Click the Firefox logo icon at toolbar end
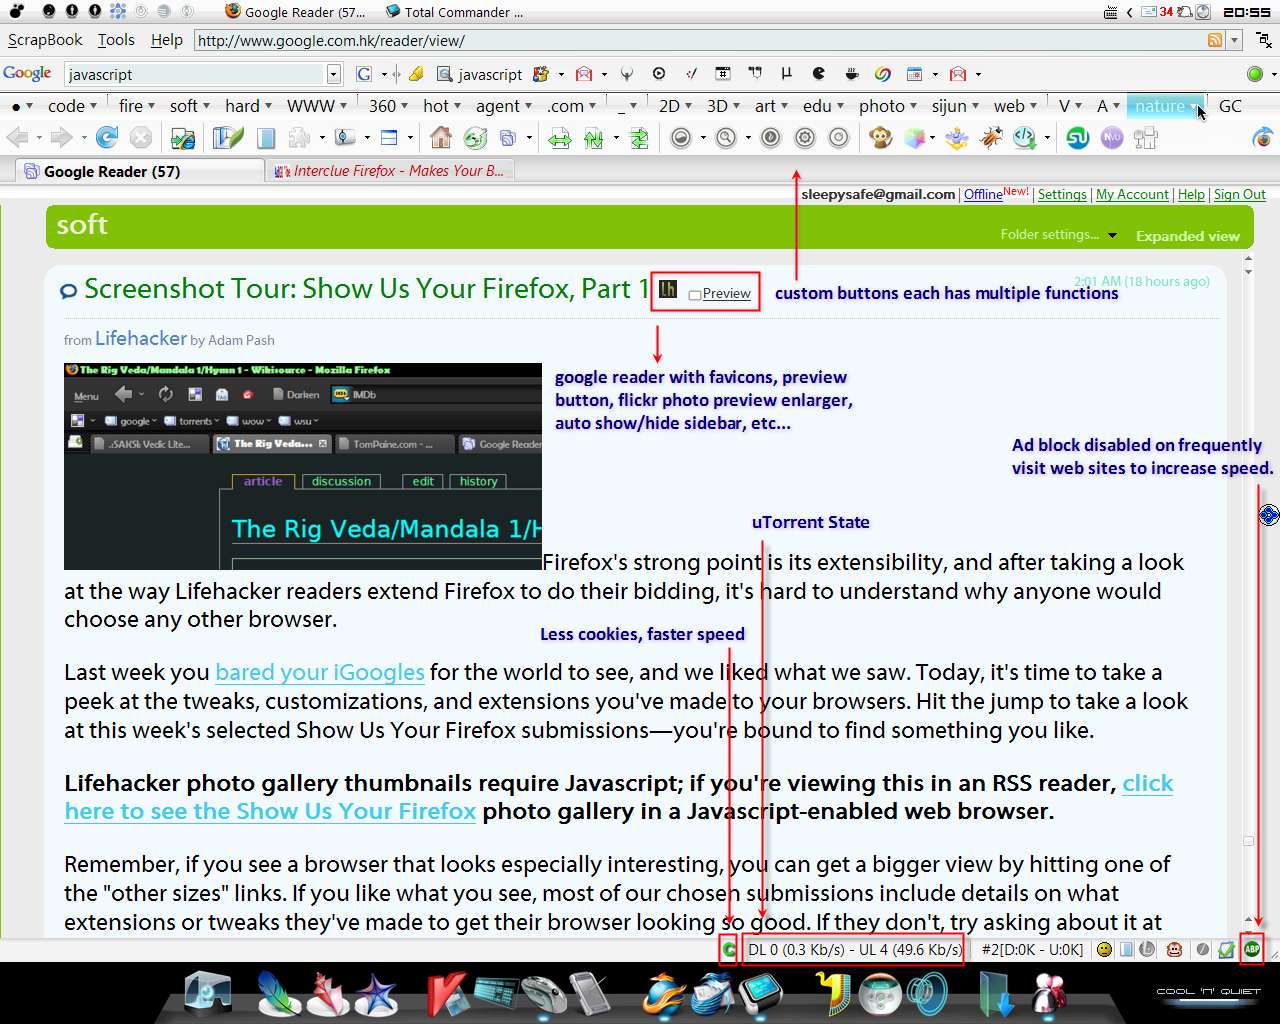1280x1024 pixels. 1263,138
